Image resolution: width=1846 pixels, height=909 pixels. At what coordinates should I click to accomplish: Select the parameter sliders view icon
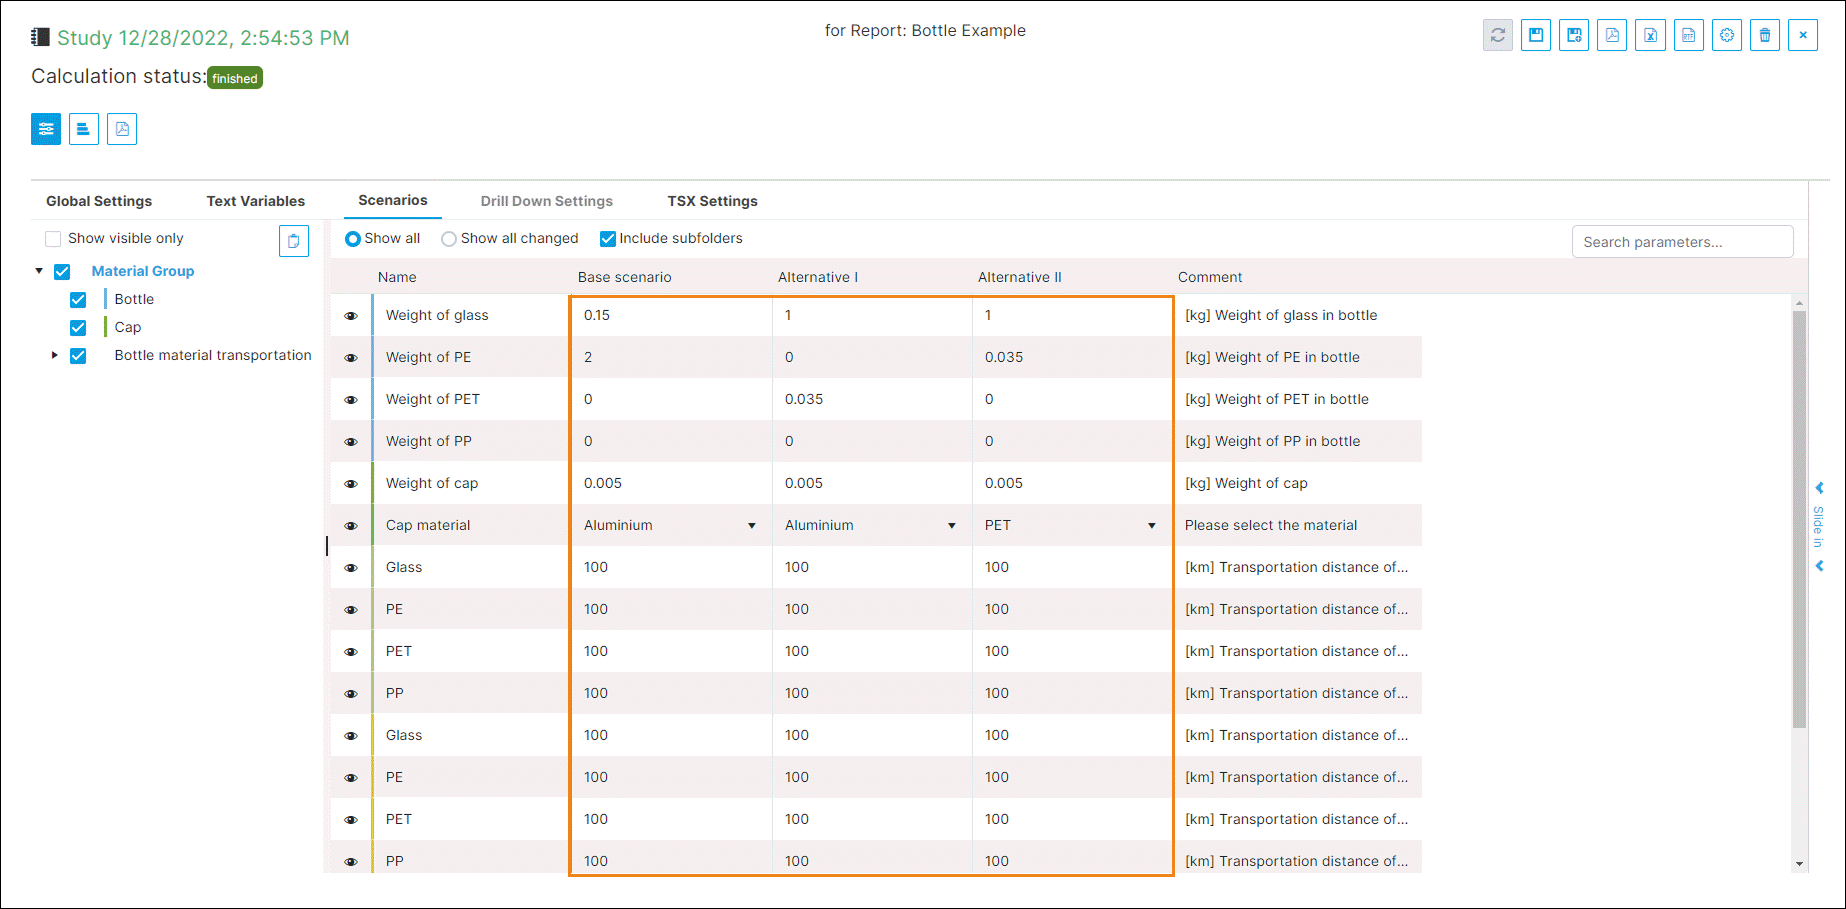coord(46,129)
